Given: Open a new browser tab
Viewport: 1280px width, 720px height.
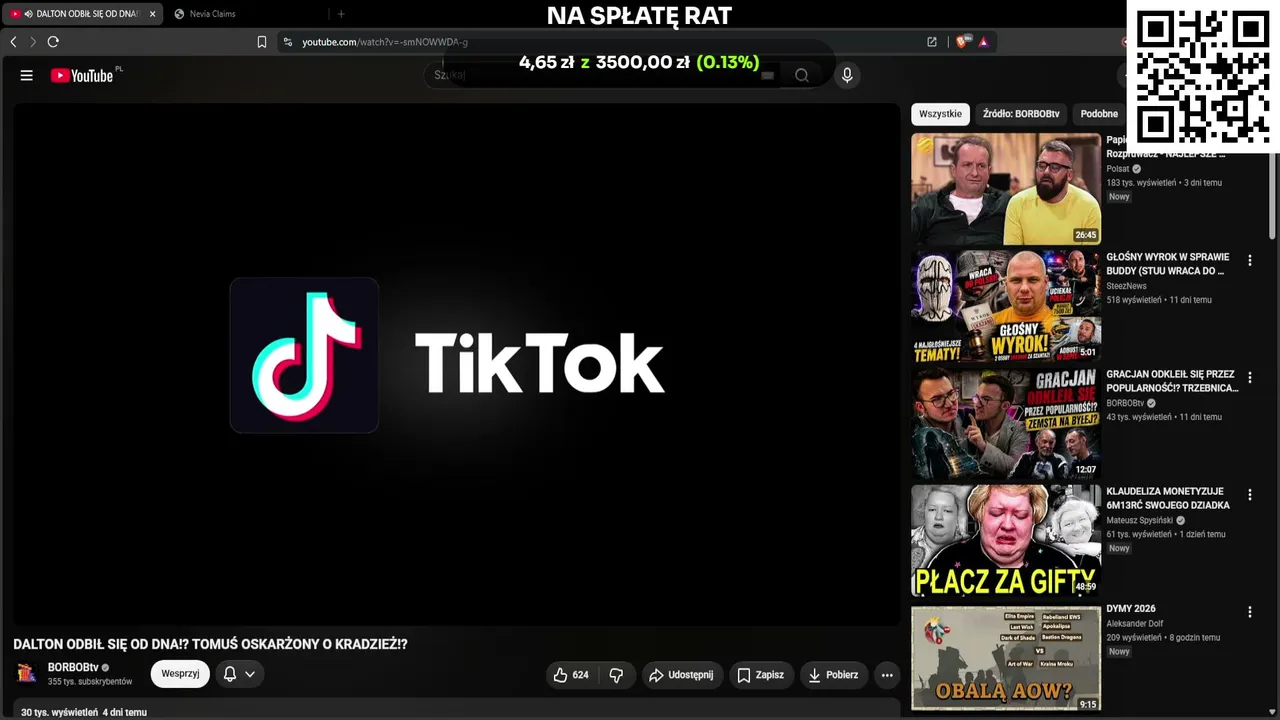Looking at the screenshot, I should (341, 14).
